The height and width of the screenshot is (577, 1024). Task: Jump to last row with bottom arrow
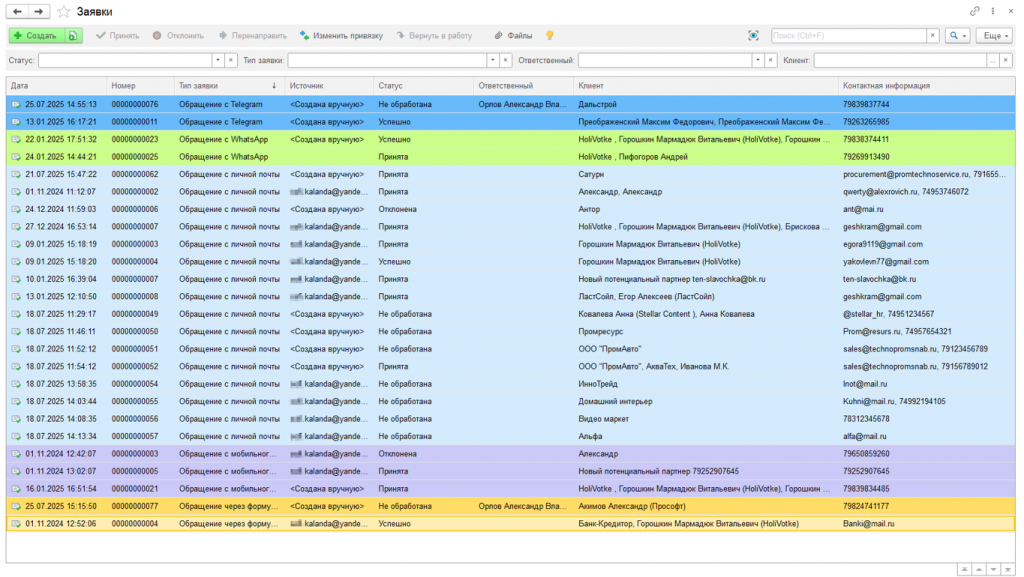1006,569
